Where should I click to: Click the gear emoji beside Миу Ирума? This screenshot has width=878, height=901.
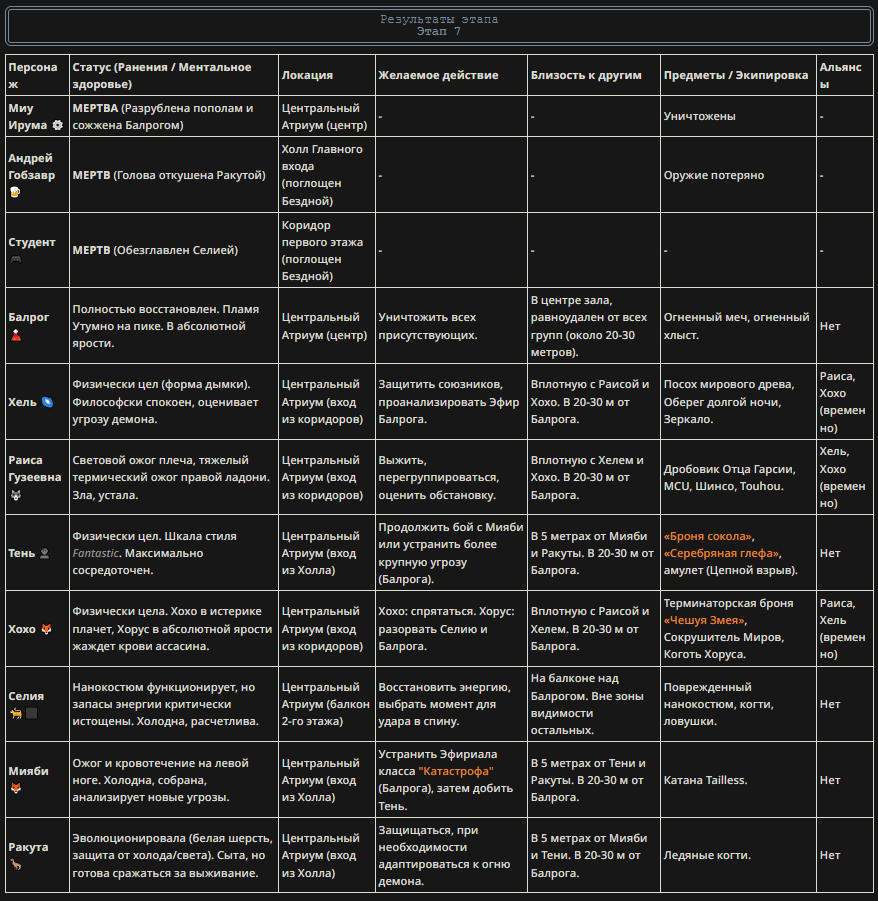(57, 125)
